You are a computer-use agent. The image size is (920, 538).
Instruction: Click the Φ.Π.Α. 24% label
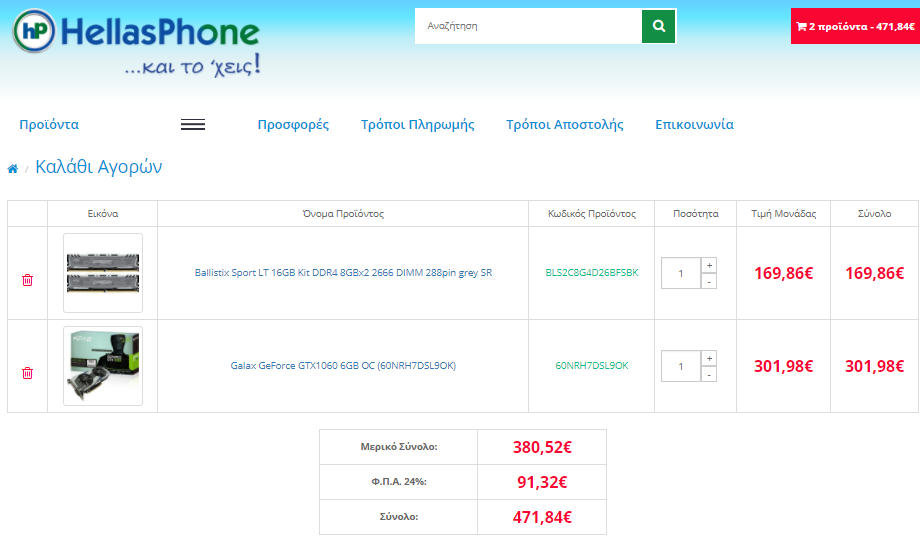point(399,482)
